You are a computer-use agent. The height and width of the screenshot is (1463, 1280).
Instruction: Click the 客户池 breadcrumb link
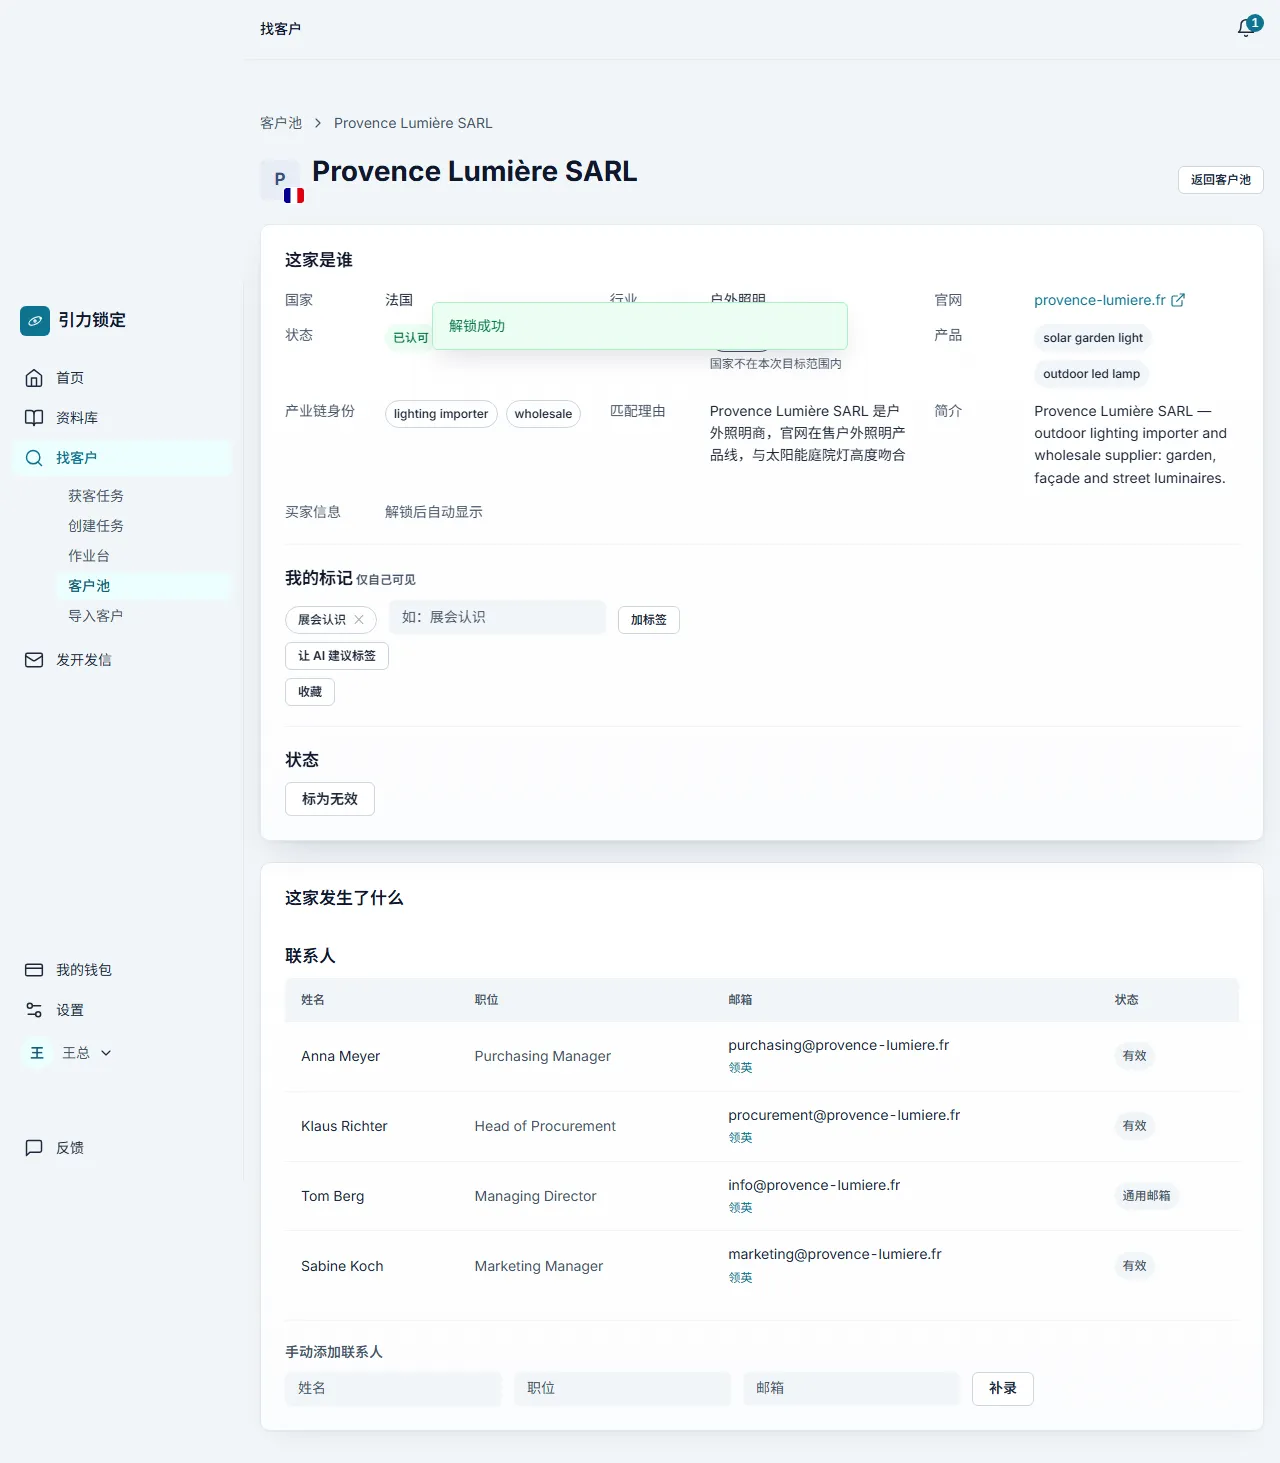pos(281,123)
